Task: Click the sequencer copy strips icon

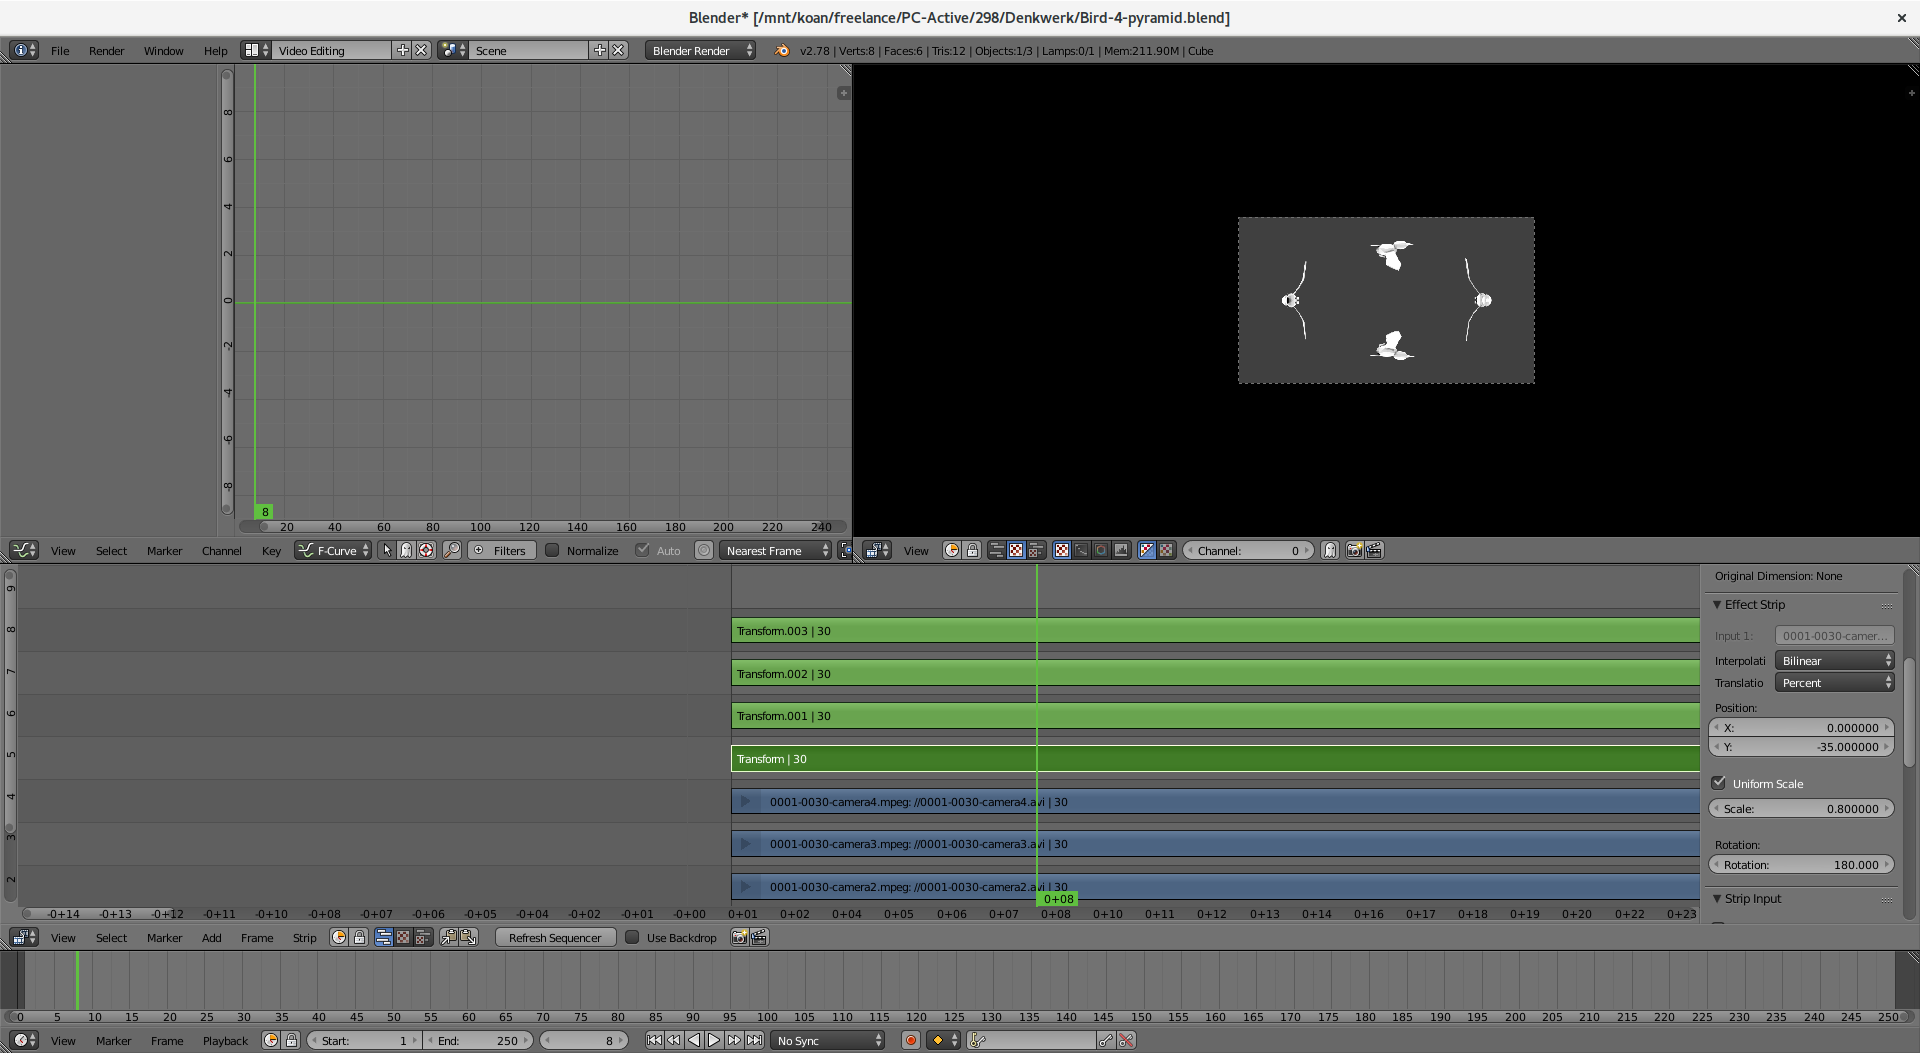Action: (x=449, y=937)
